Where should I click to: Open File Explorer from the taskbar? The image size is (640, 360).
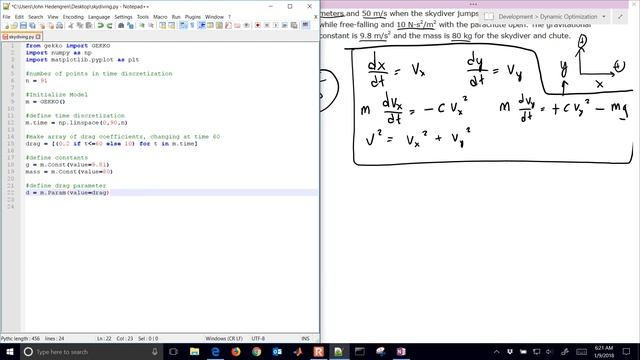tap(194, 351)
